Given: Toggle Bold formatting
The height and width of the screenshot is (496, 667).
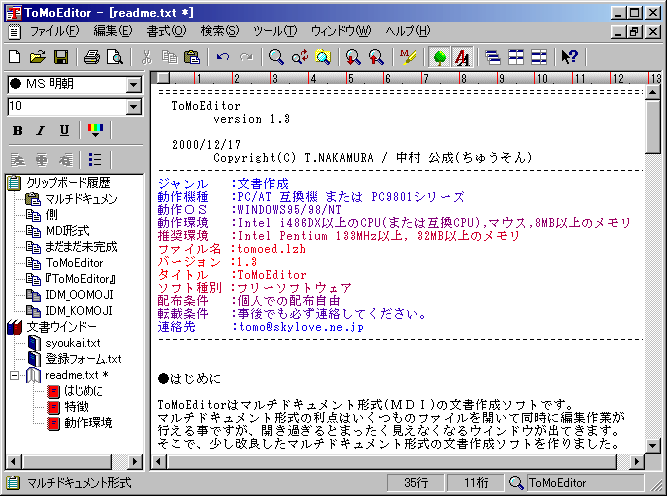Looking at the screenshot, I should pyautogui.click(x=17, y=131).
